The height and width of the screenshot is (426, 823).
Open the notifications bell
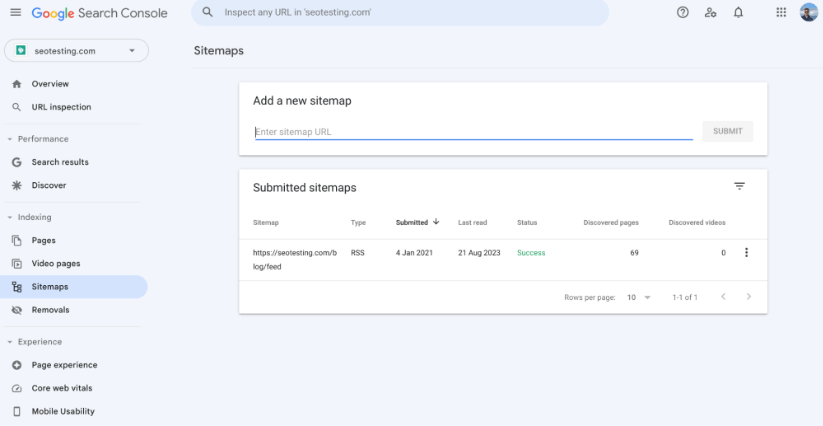pos(738,13)
